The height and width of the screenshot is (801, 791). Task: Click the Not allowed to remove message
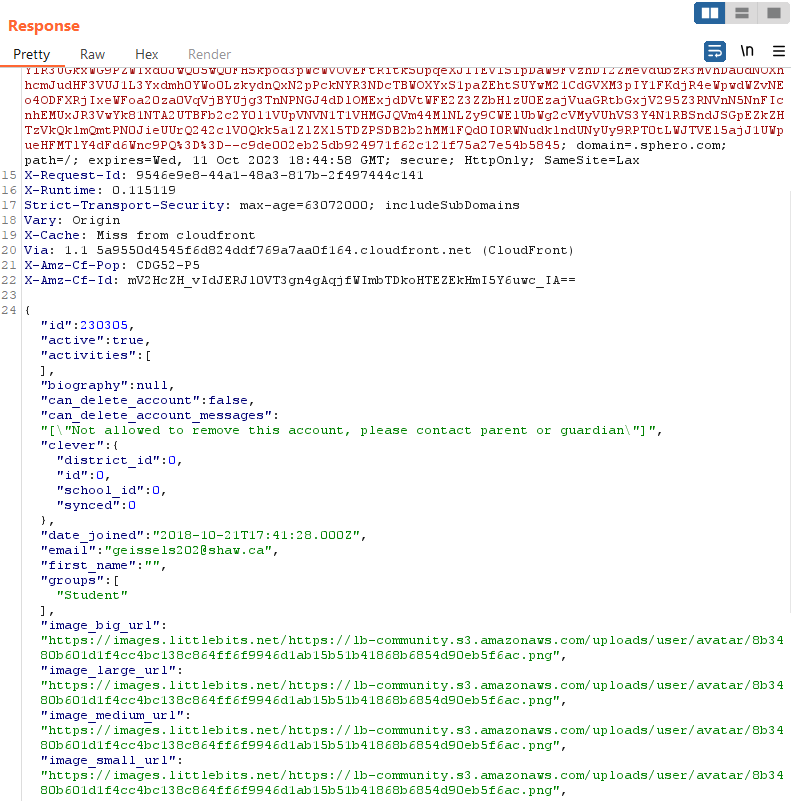pos(351,430)
